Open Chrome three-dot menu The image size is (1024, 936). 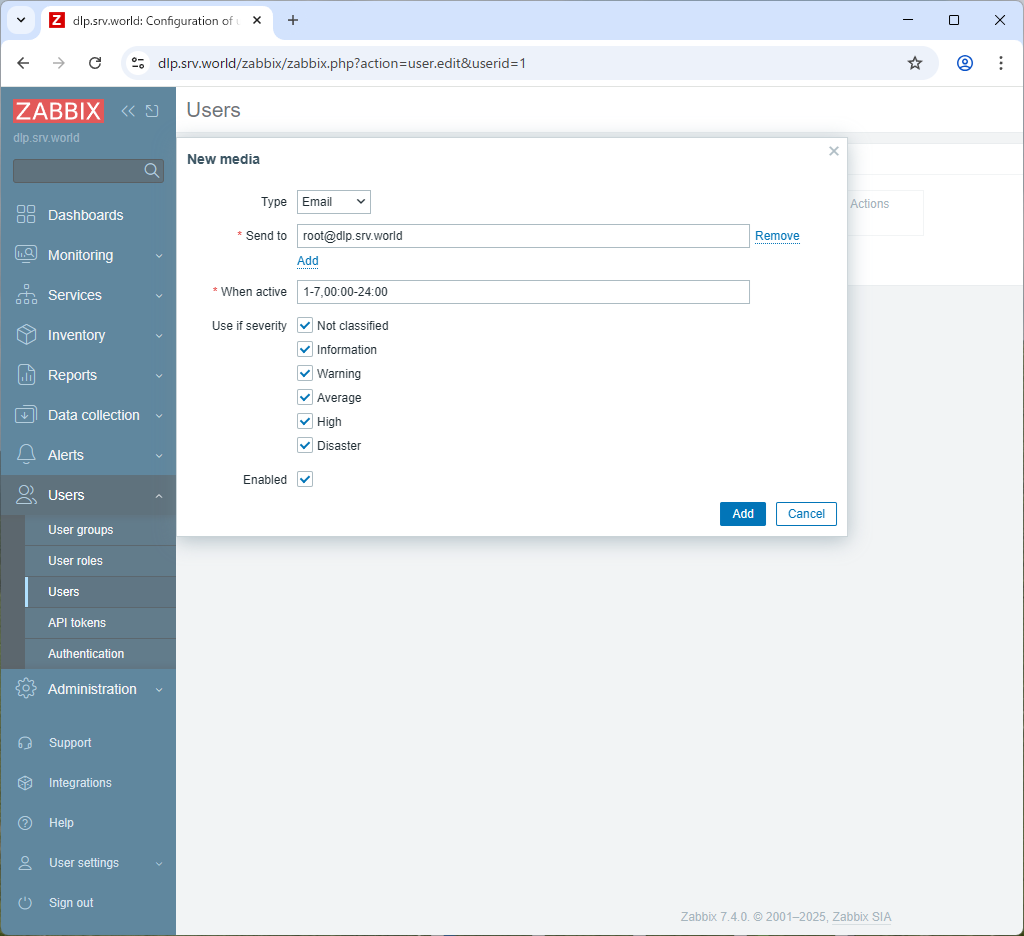pyautogui.click(x=1000, y=63)
